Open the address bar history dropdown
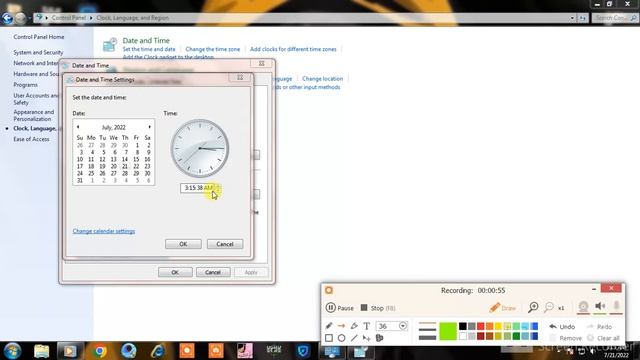 coord(572,18)
